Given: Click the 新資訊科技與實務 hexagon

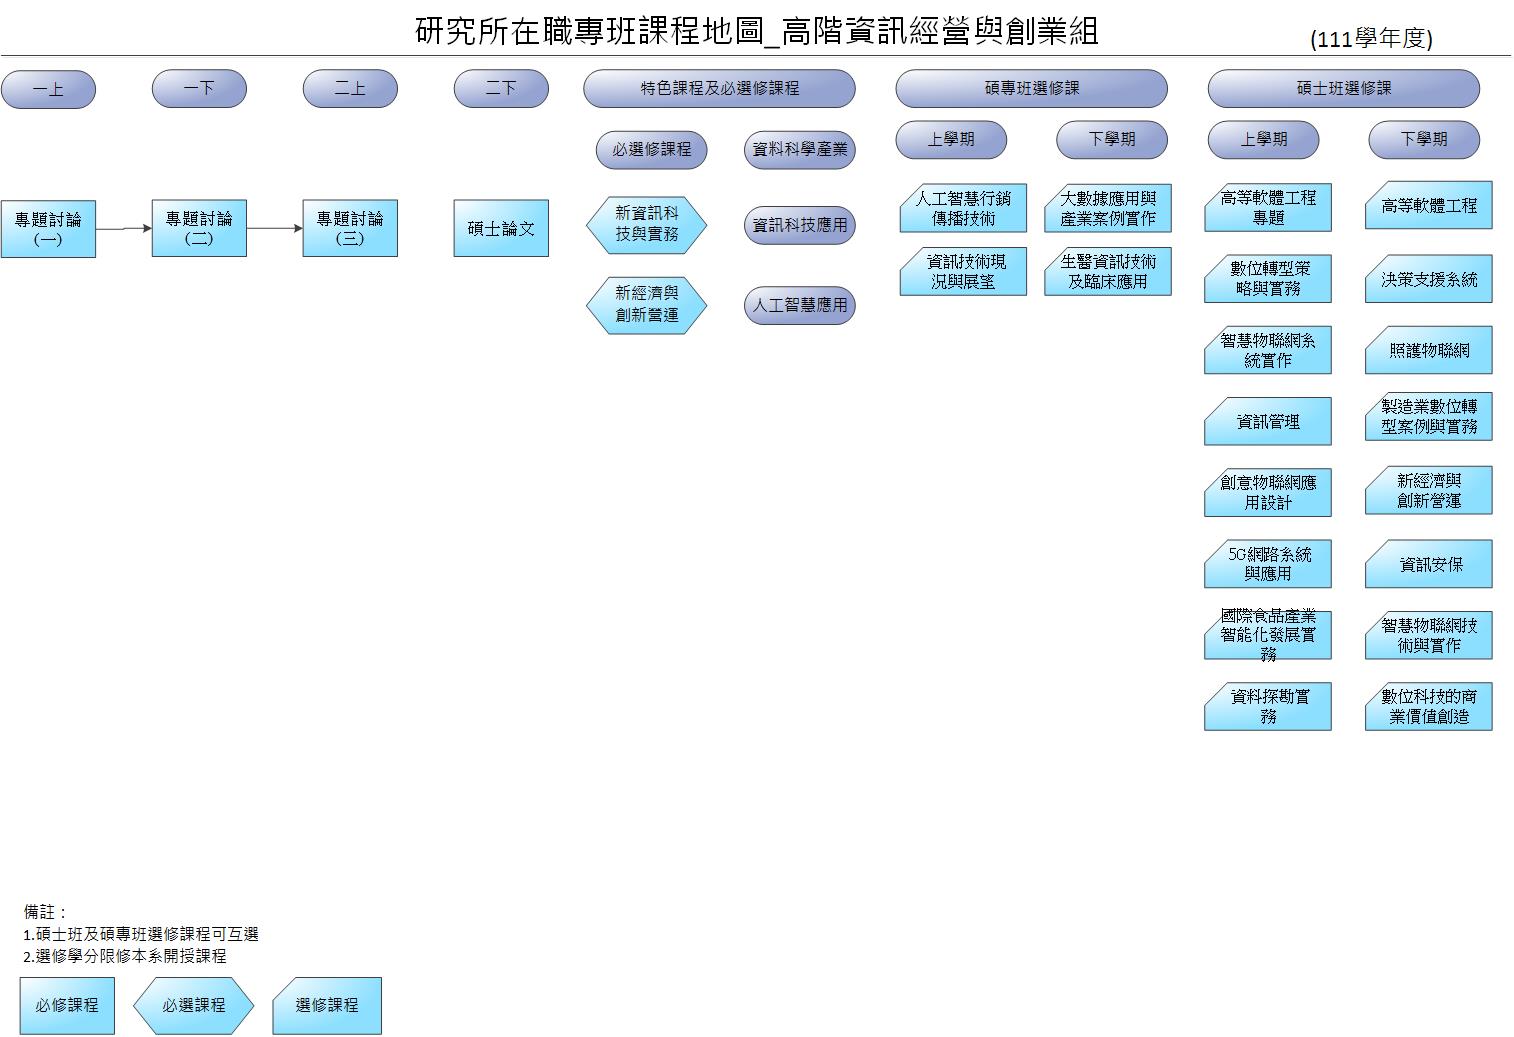Looking at the screenshot, I should click(x=646, y=224).
